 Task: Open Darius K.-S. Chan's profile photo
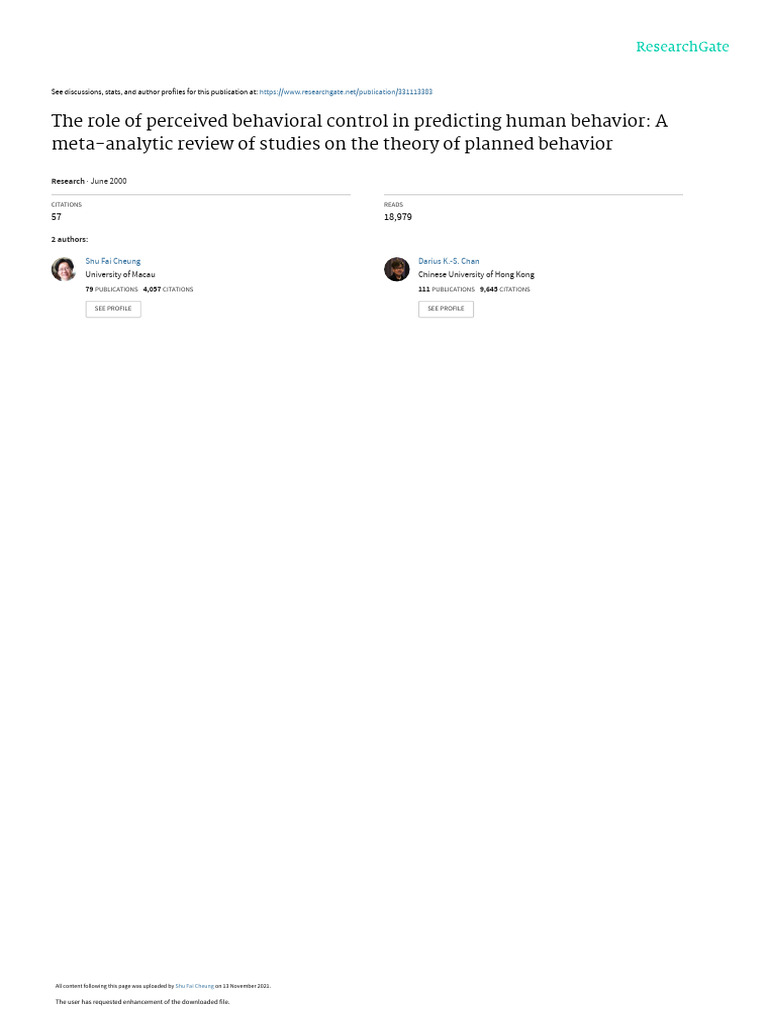[396, 269]
